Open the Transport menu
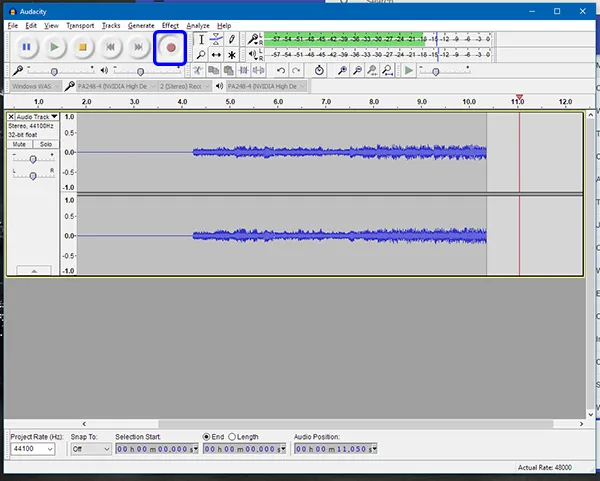Image resolution: width=600 pixels, height=481 pixels. coord(80,26)
